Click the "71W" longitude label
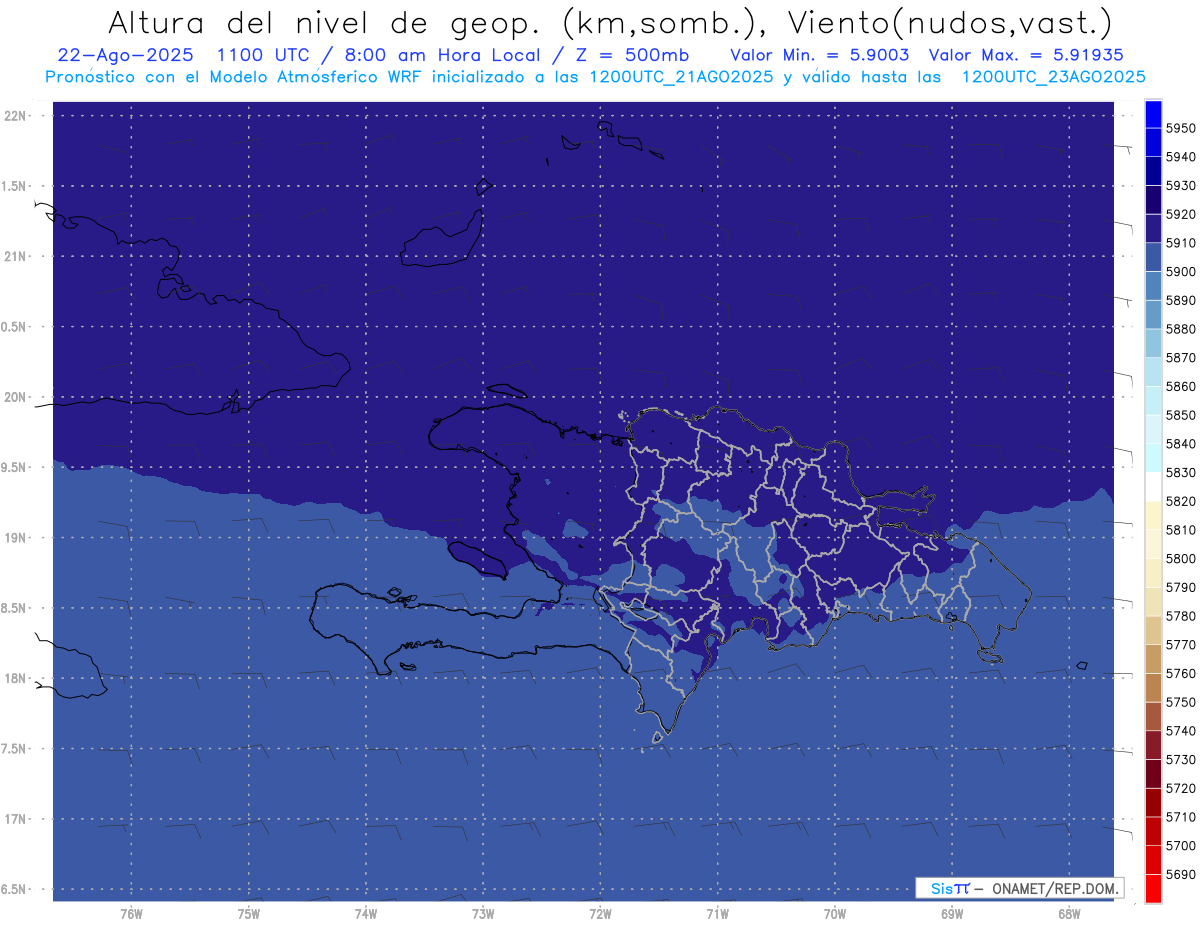 pos(717,913)
